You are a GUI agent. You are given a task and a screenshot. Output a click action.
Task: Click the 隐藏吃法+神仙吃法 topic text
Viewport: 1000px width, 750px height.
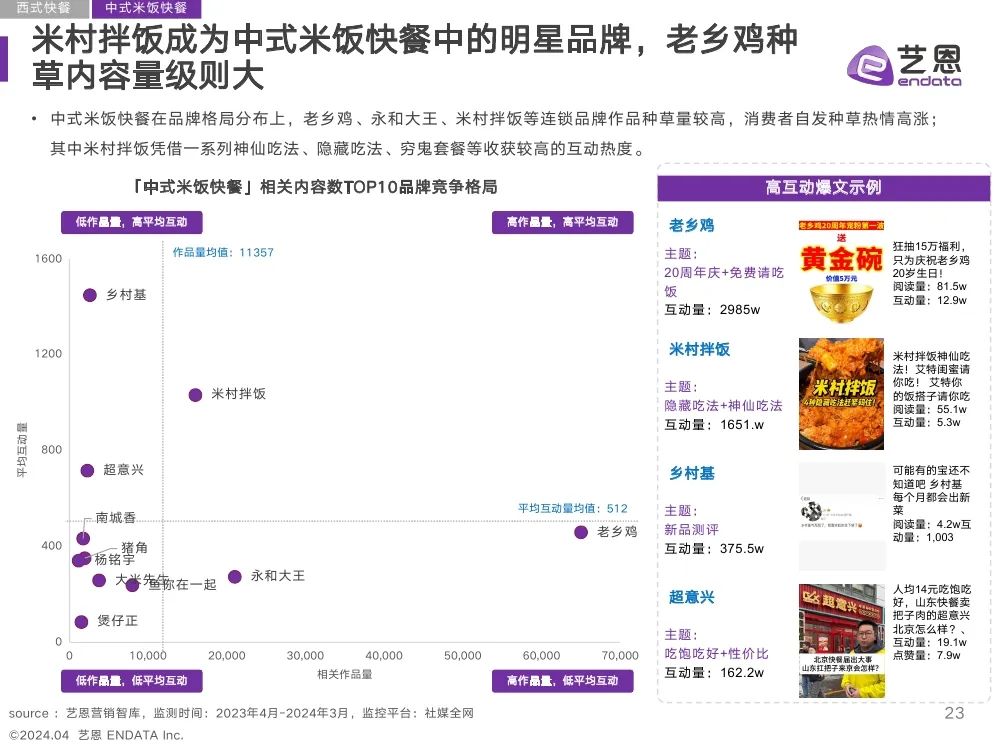(x=723, y=406)
